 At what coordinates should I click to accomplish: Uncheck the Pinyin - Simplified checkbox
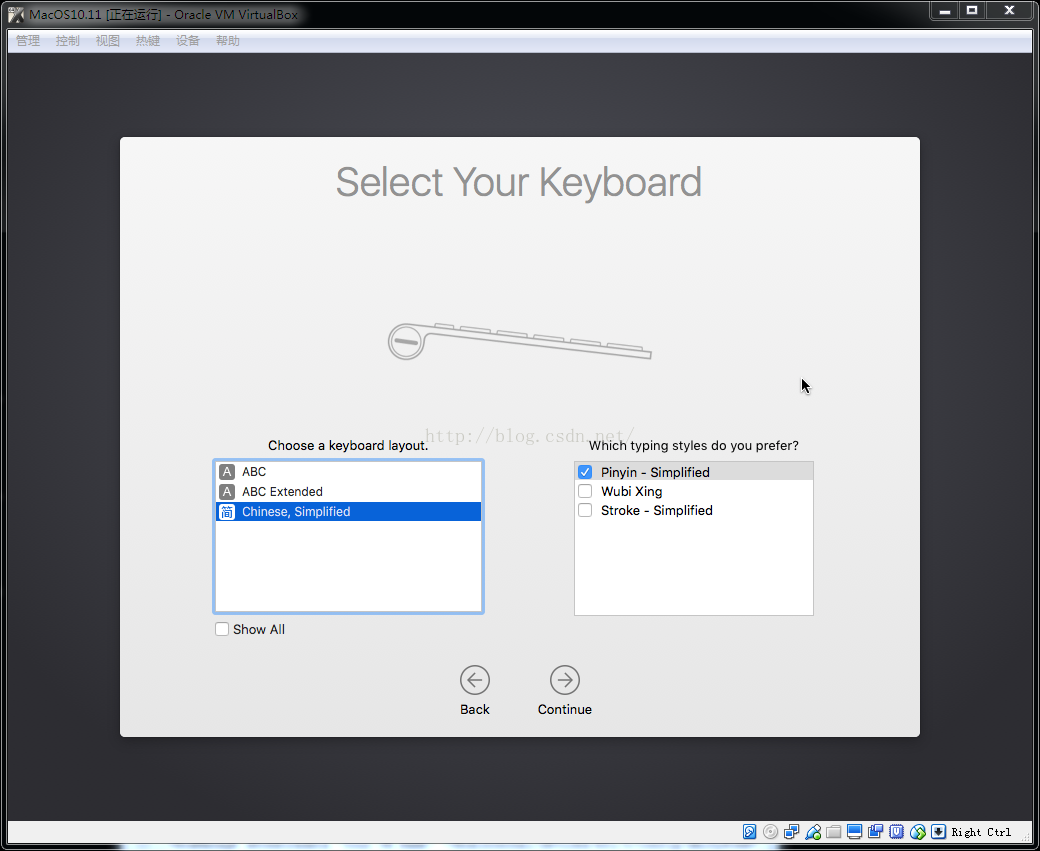click(x=585, y=472)
